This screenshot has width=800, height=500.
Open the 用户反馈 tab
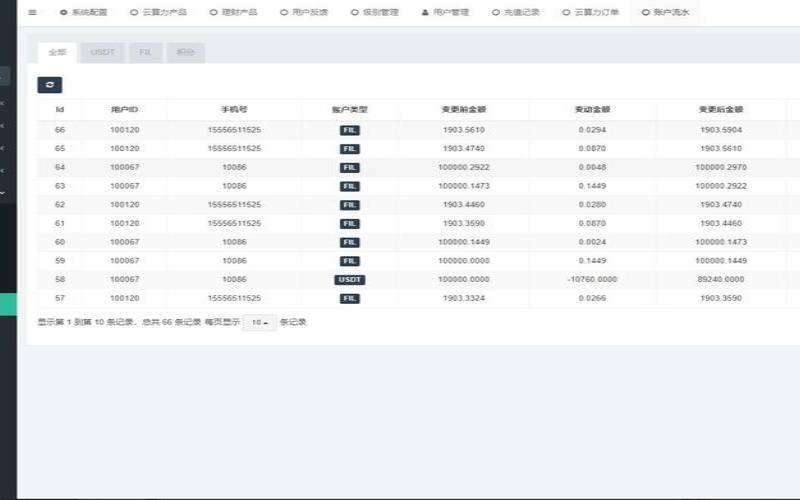tap(304, 12)
